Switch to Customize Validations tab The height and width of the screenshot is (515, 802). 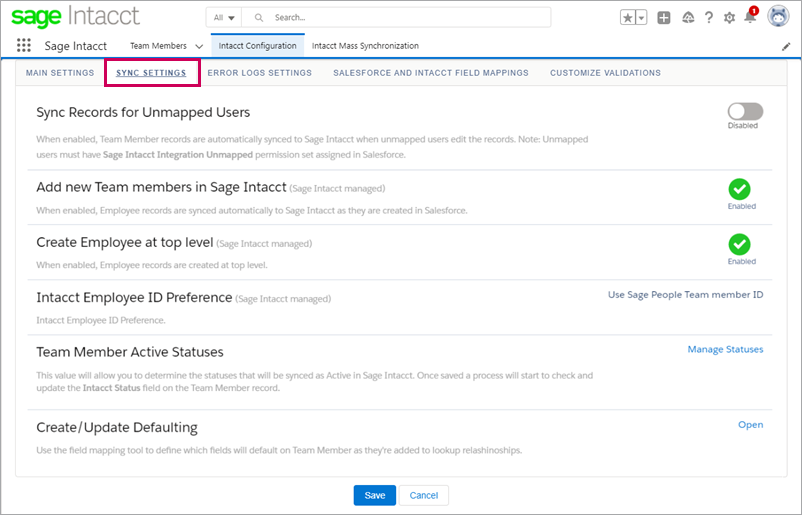[x=605, y=73]
